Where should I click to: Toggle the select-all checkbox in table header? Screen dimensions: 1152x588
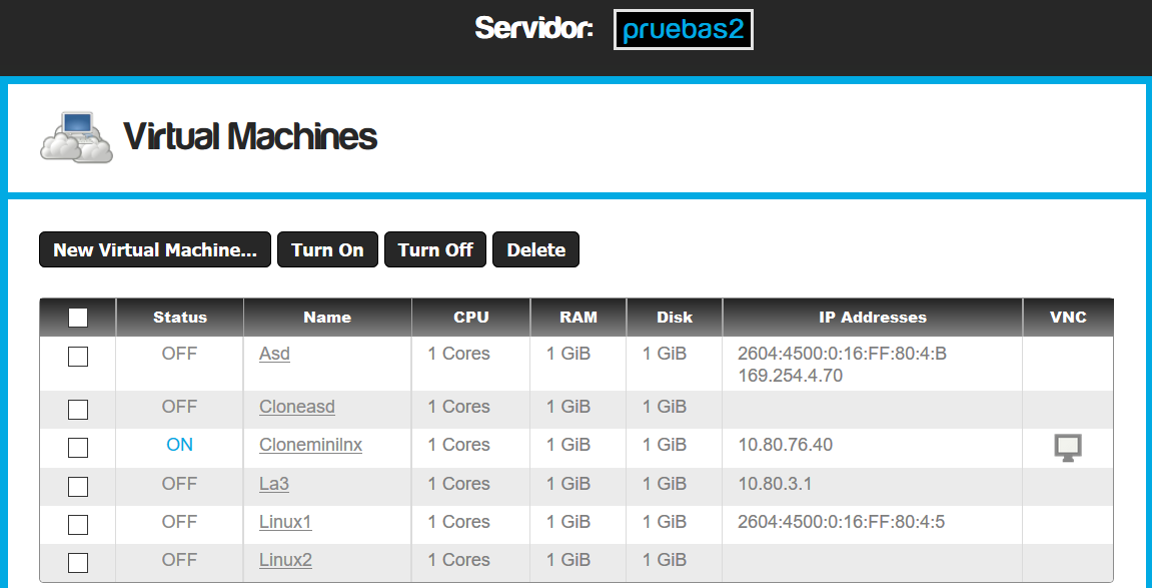77,318
